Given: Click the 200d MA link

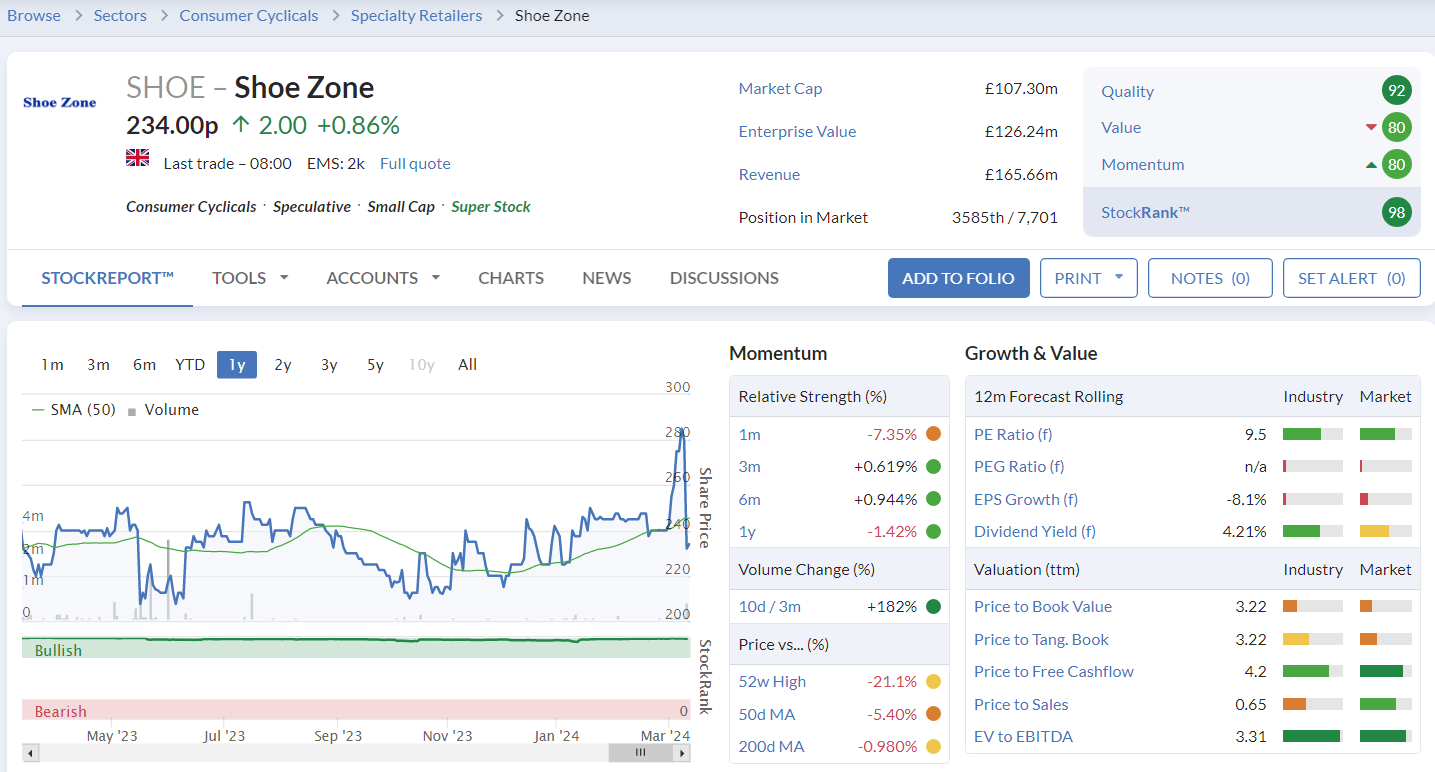Looking at the screenshot, I should tap(771, 746).
